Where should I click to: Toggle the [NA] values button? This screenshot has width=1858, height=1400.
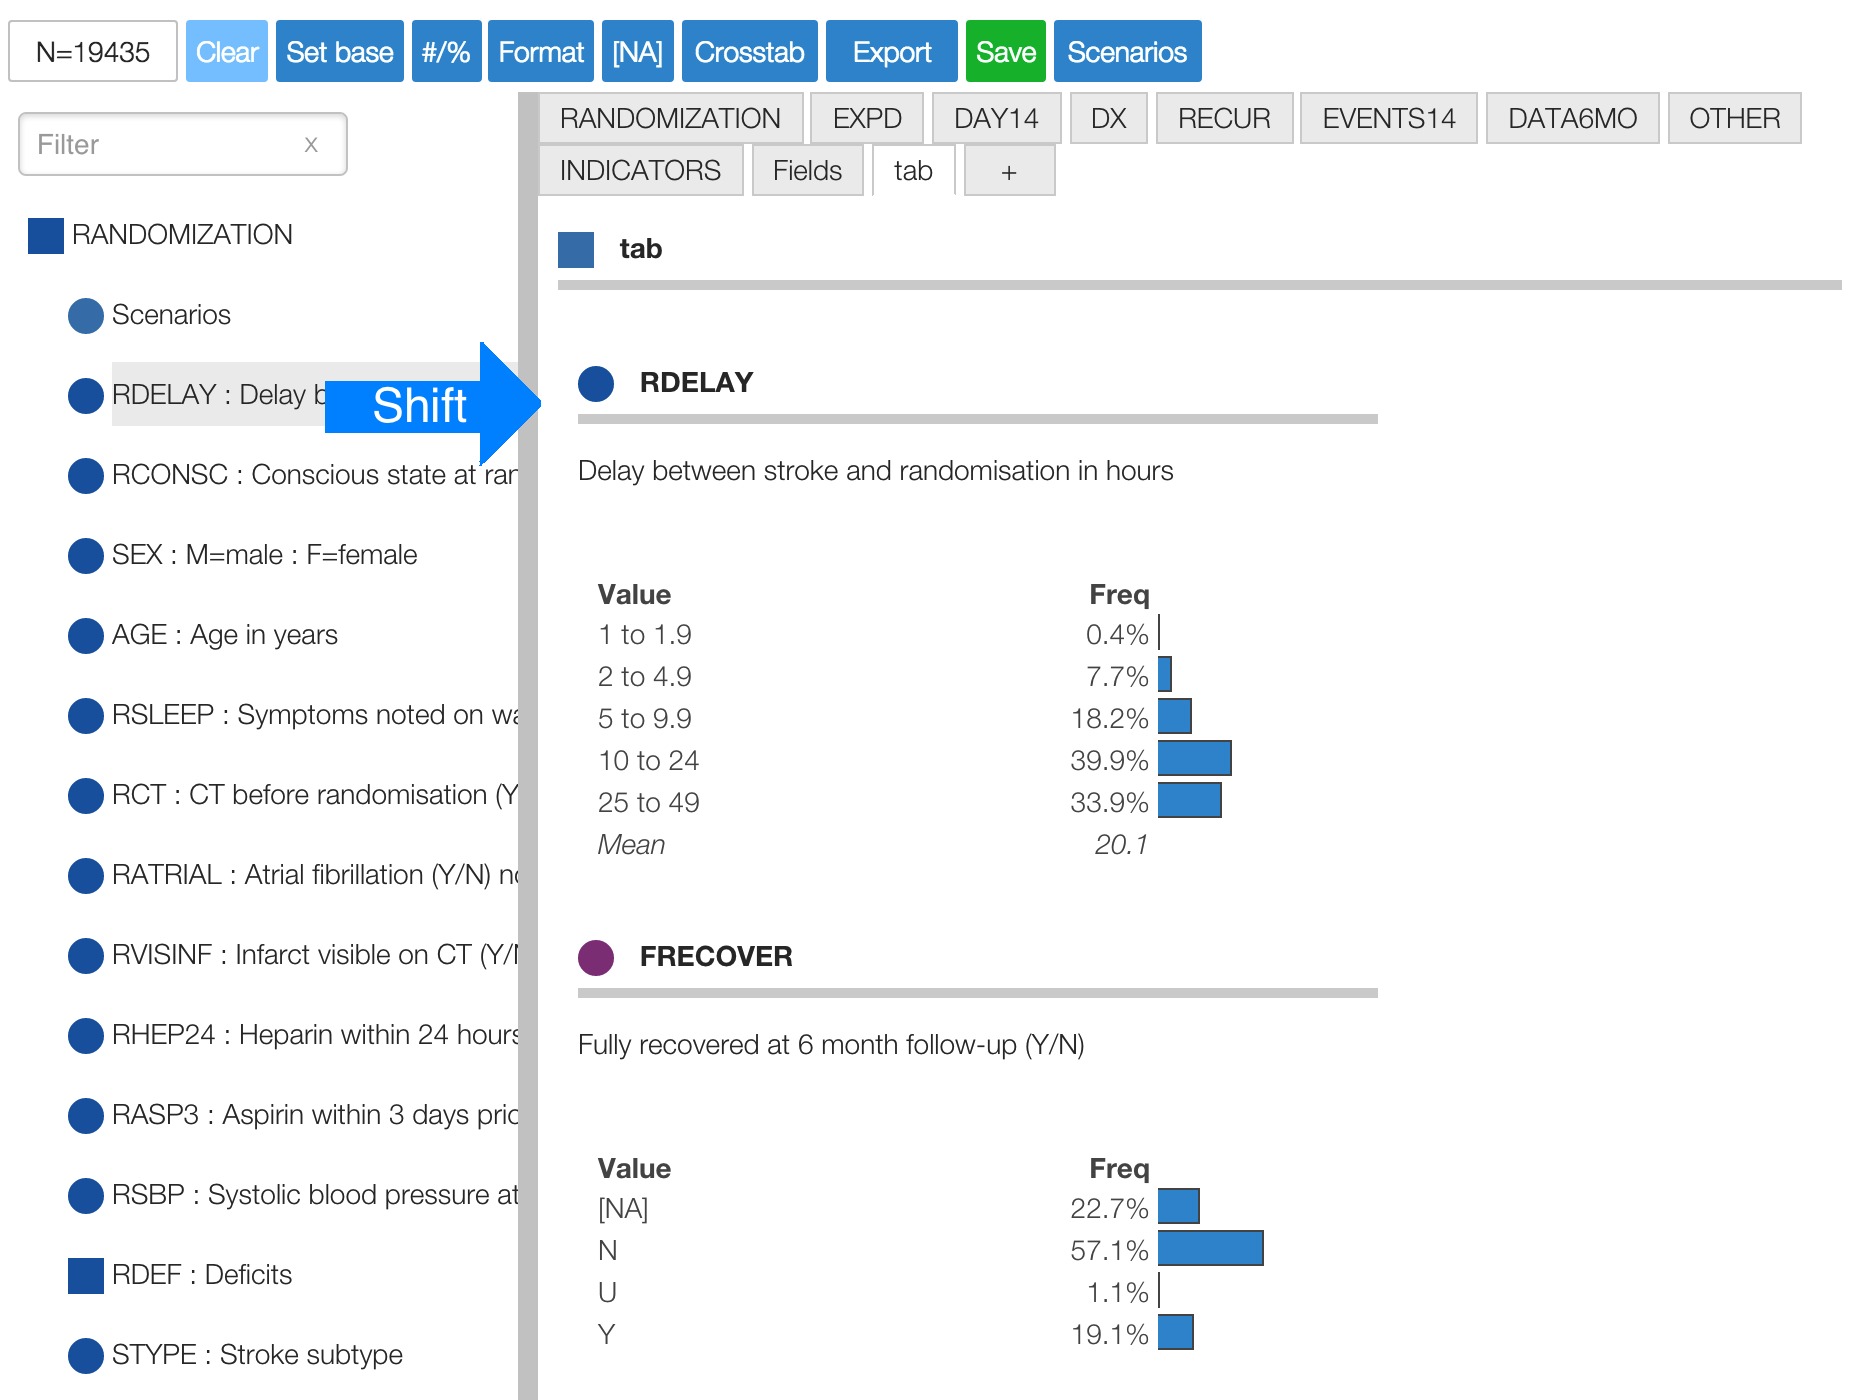click(637, 52)
